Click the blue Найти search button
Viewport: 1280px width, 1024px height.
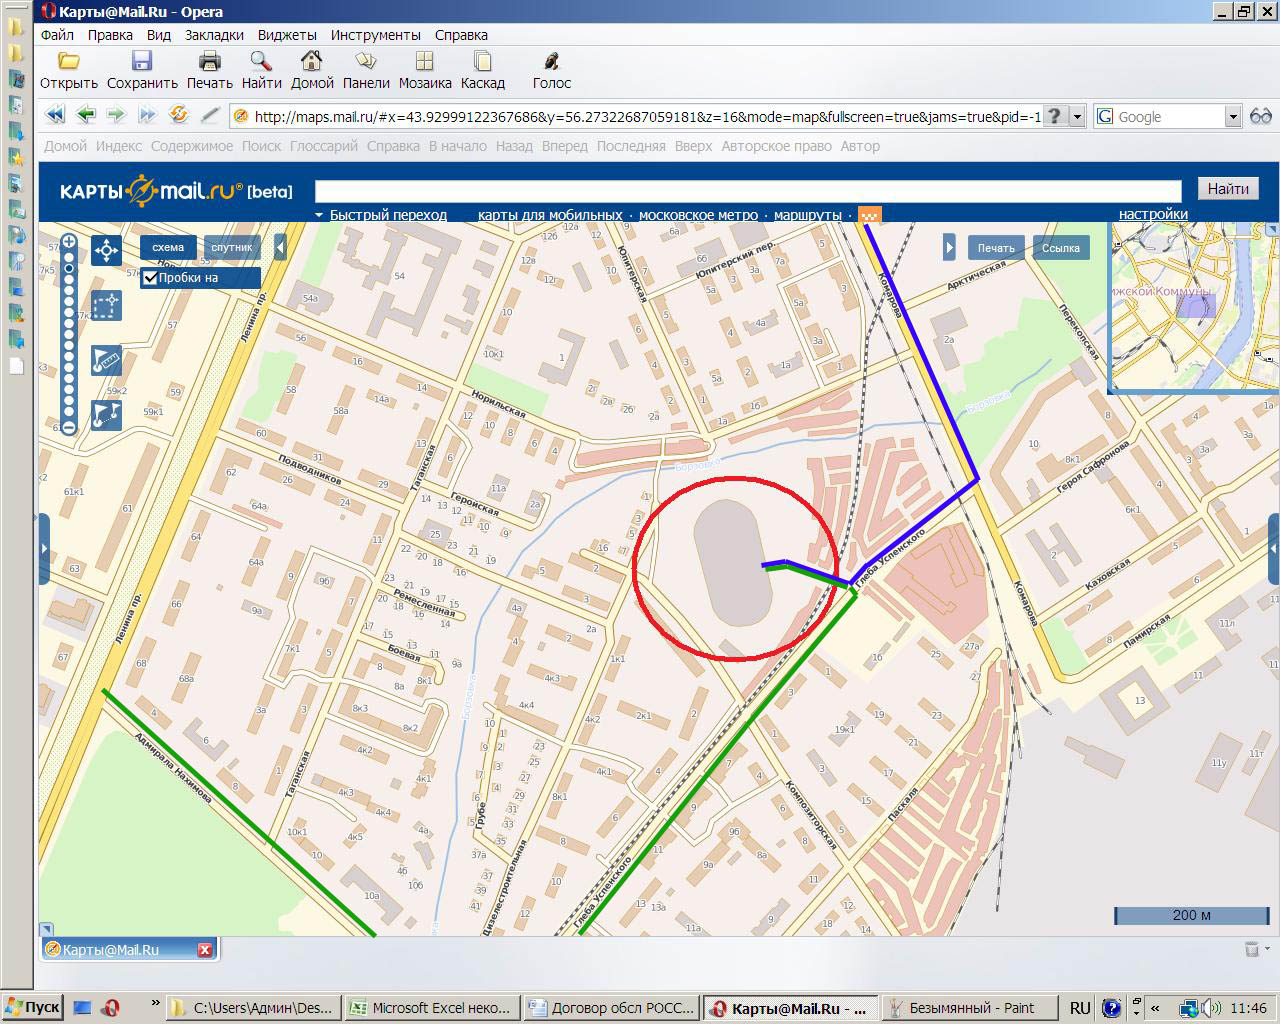1228,188
